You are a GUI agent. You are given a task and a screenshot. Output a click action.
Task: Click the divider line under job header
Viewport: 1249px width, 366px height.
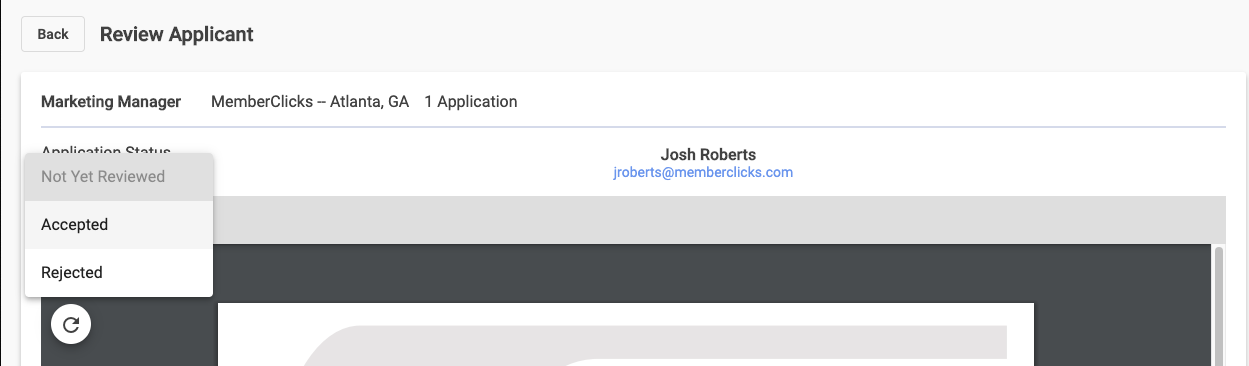pos(633,127)
